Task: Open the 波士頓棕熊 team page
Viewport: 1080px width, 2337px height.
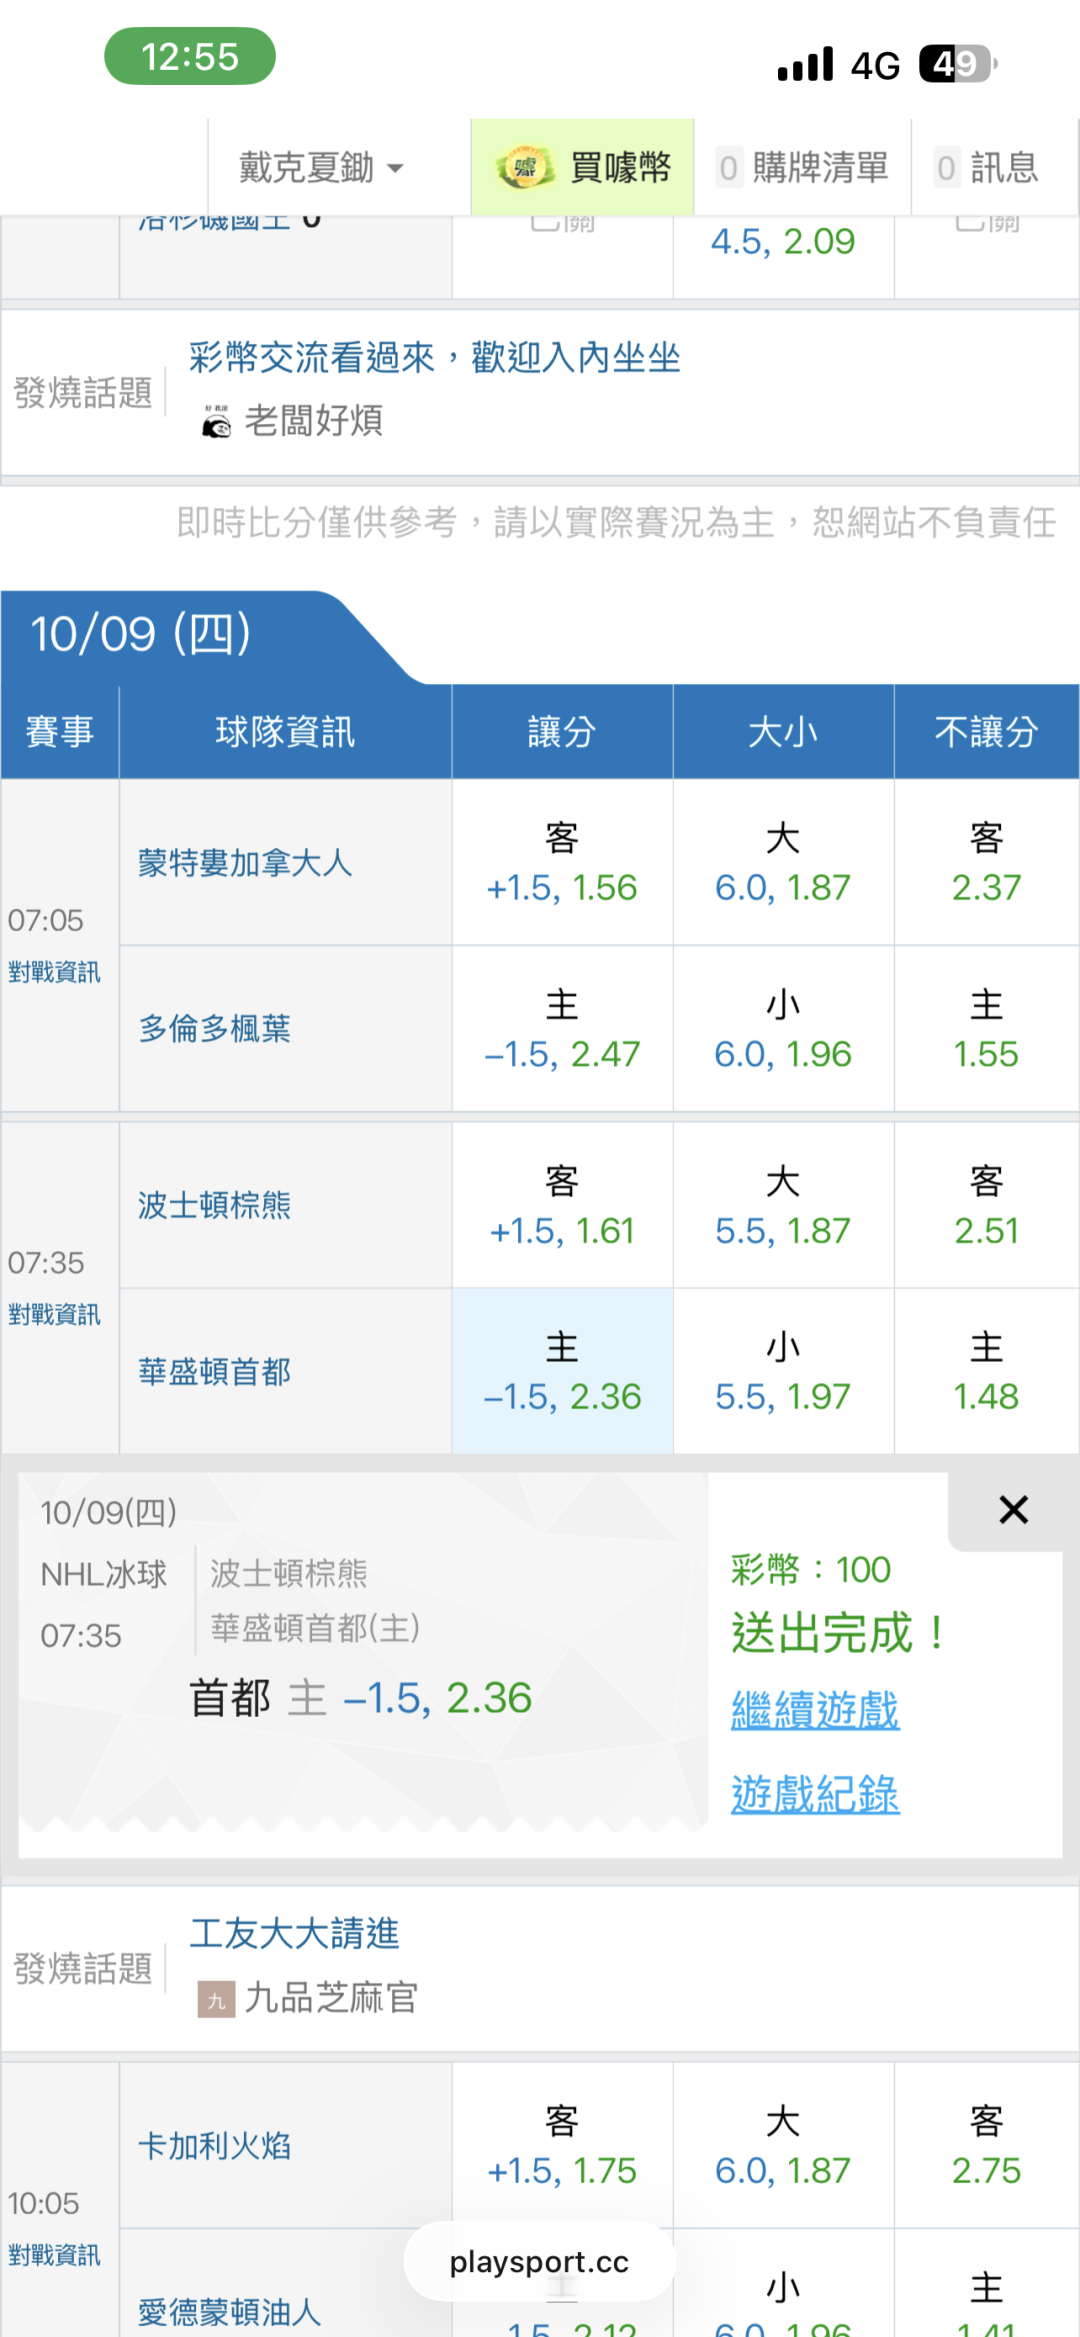Action: [x=215, y=1205]
